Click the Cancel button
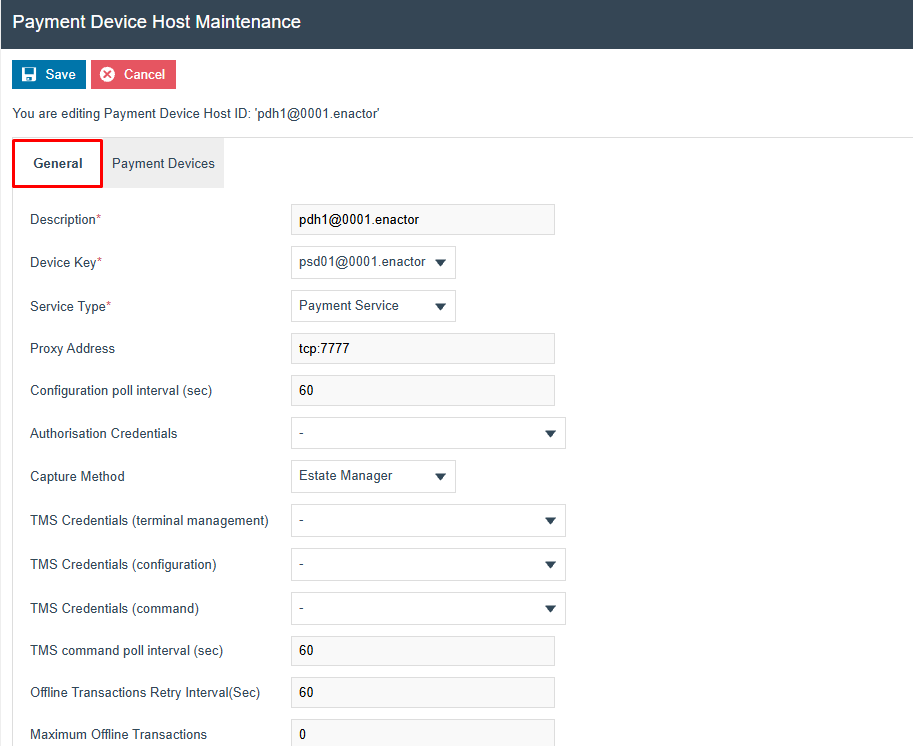Viewport: 913px width, 746px height. coord(133,75)
